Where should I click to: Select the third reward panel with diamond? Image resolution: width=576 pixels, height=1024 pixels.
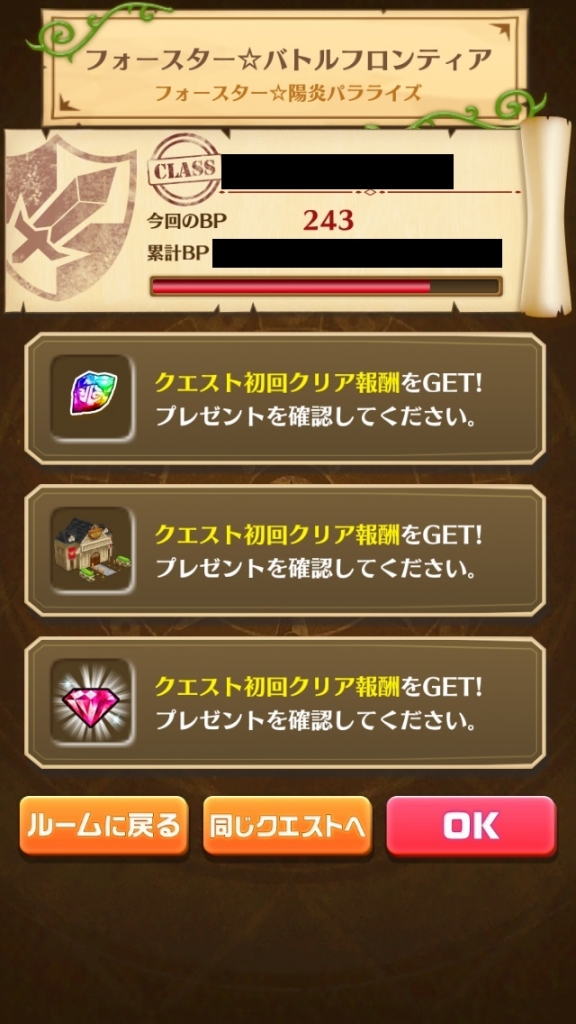pos(285,703)
